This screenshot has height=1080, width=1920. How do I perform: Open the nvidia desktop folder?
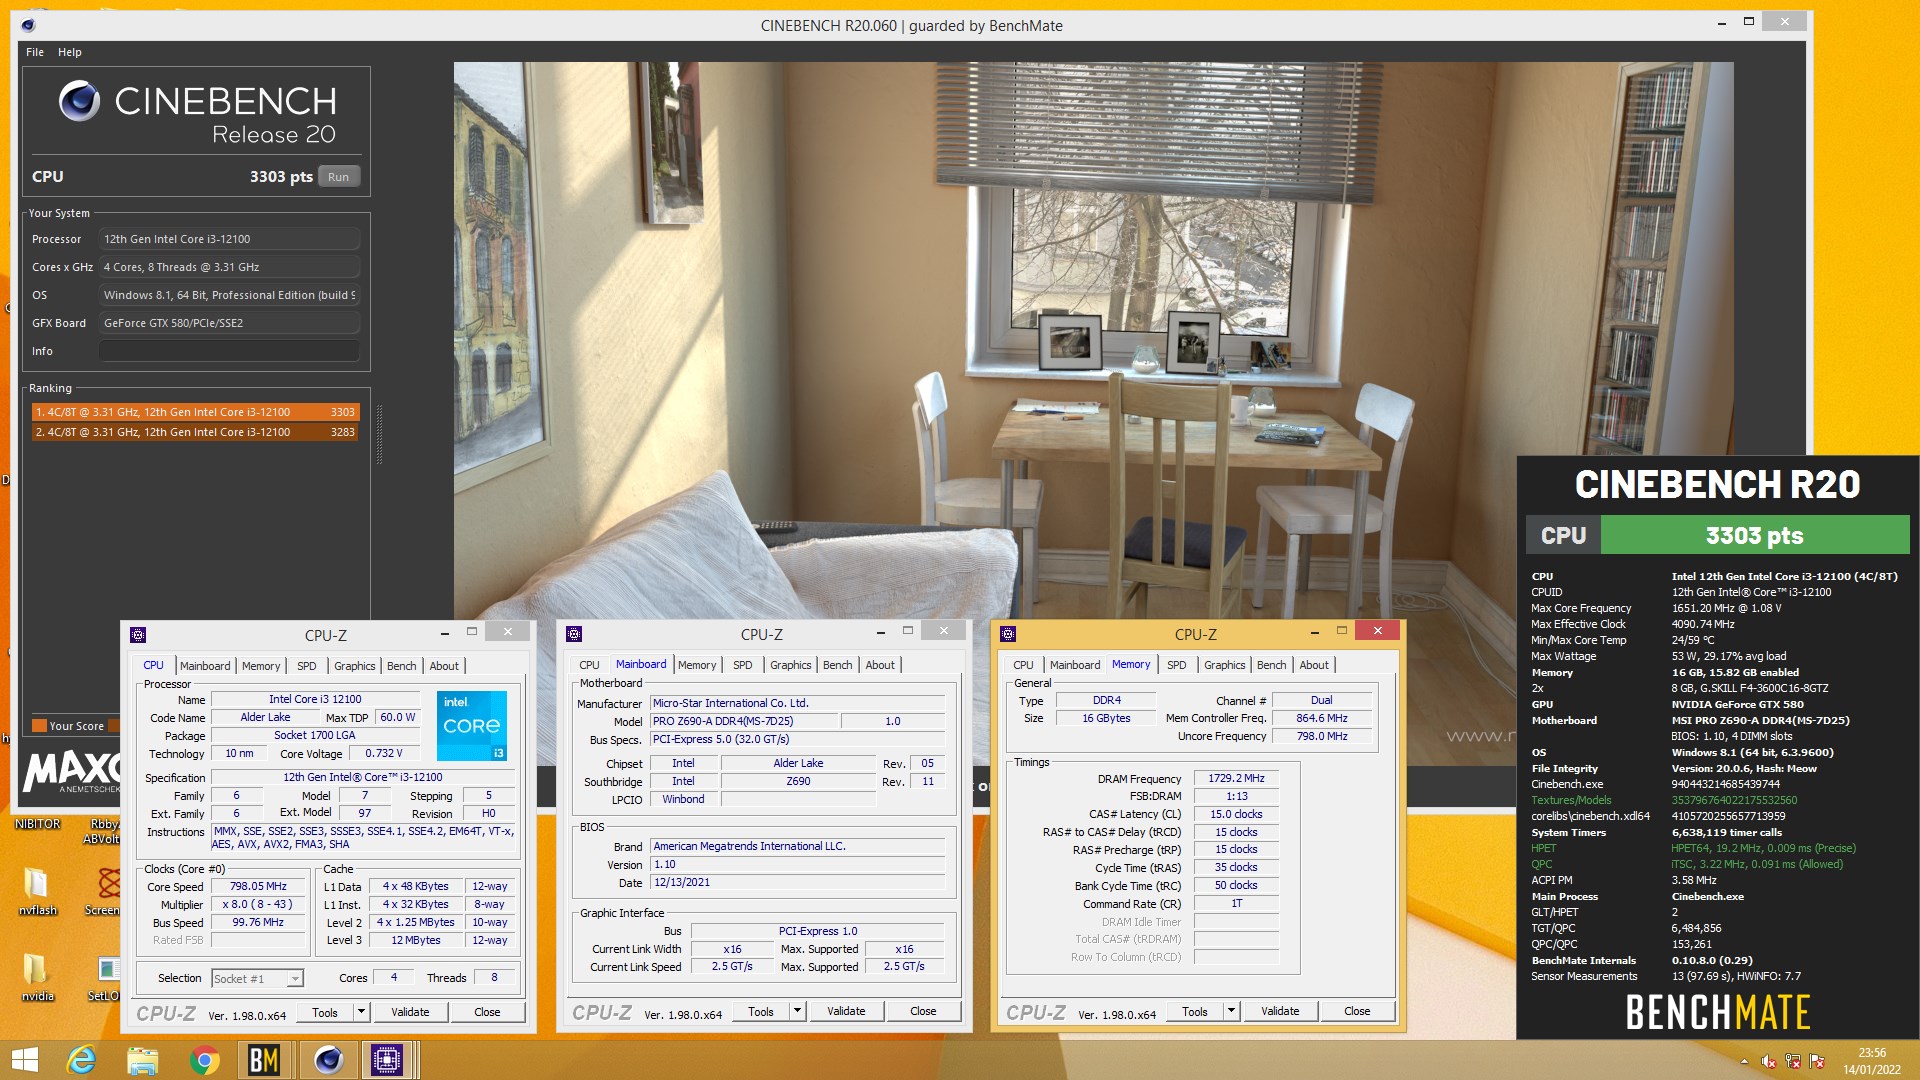37,976
